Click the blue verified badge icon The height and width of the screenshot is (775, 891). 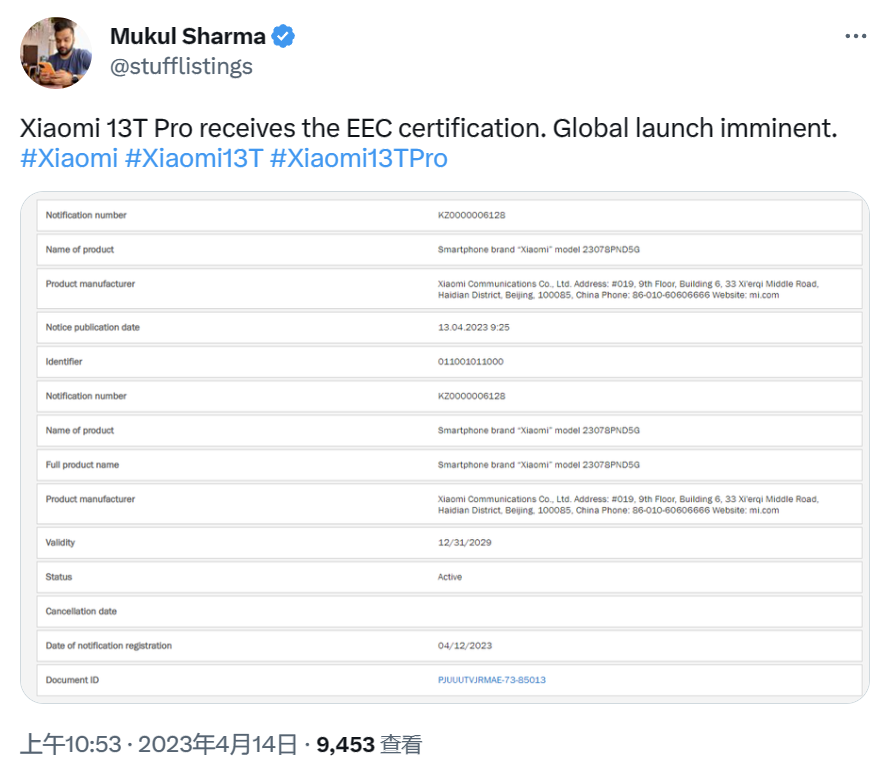(282, 36)
